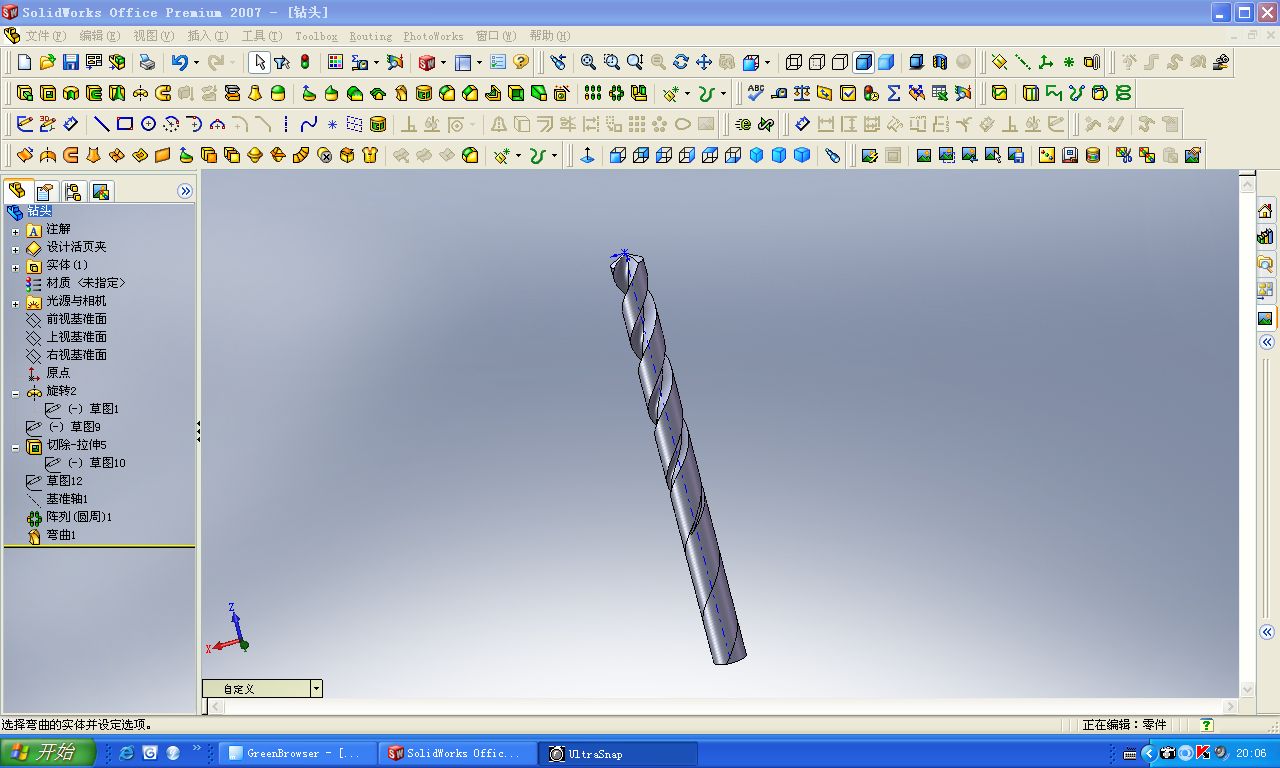Toggle Shadows in Shaded Mode

click(x=917, y=62)
